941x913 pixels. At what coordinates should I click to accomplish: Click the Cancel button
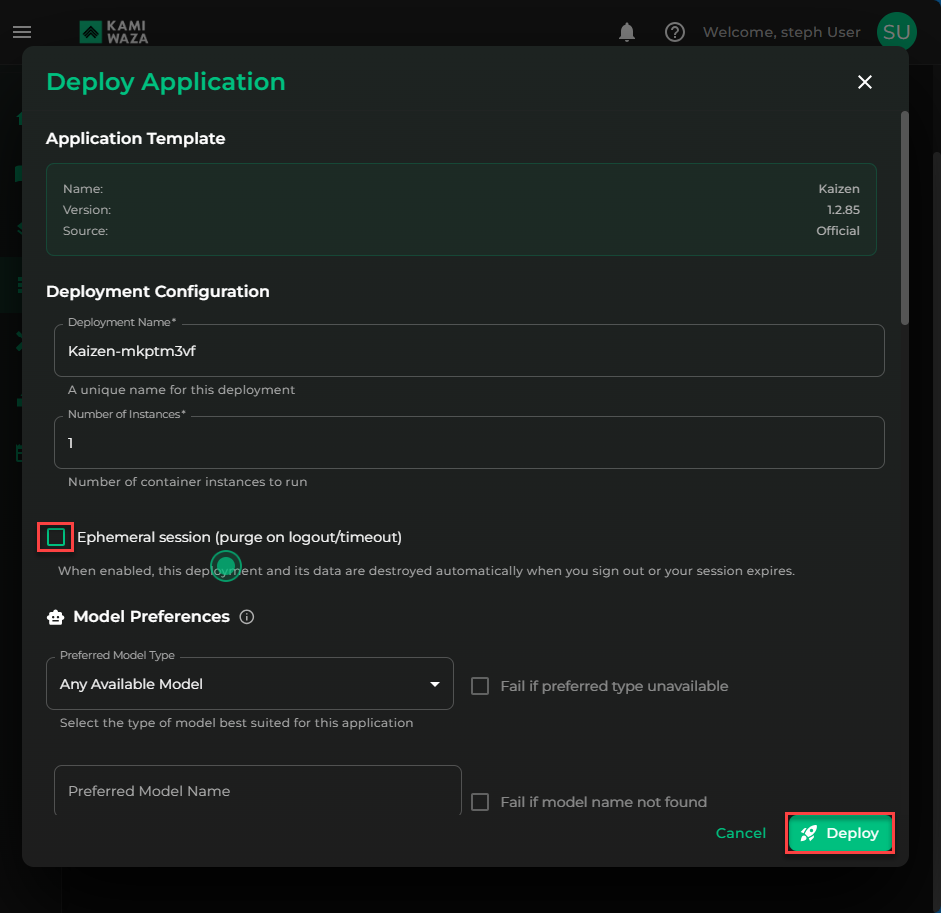click(x=741, y=833)
